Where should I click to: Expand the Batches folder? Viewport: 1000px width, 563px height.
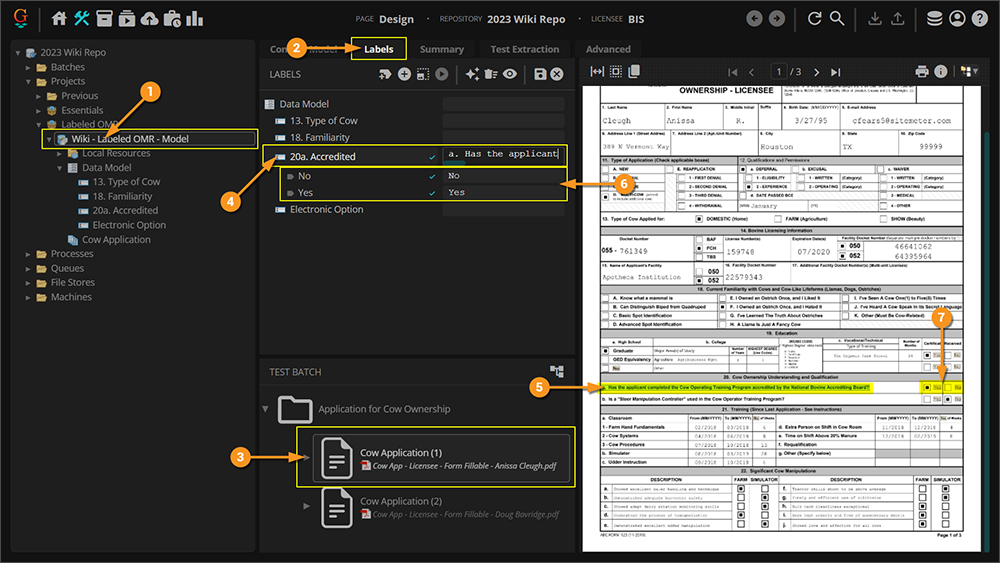(x=30, y=67)
